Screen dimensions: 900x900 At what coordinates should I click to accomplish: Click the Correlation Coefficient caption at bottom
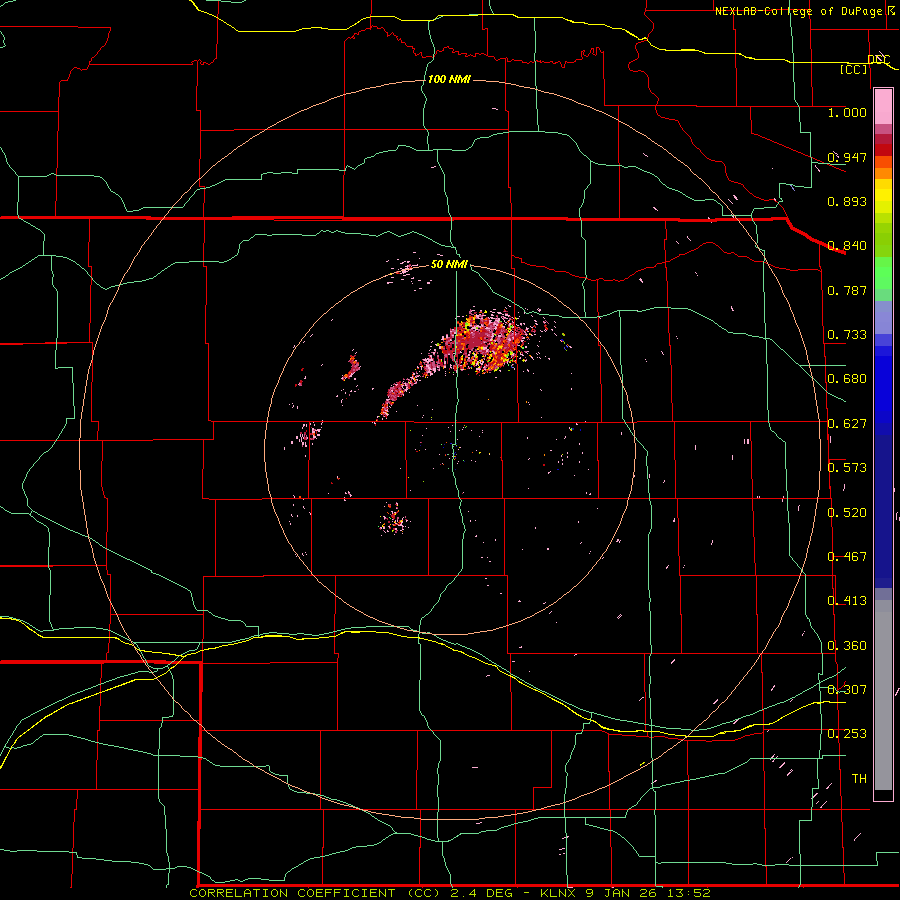coord(450,893)
